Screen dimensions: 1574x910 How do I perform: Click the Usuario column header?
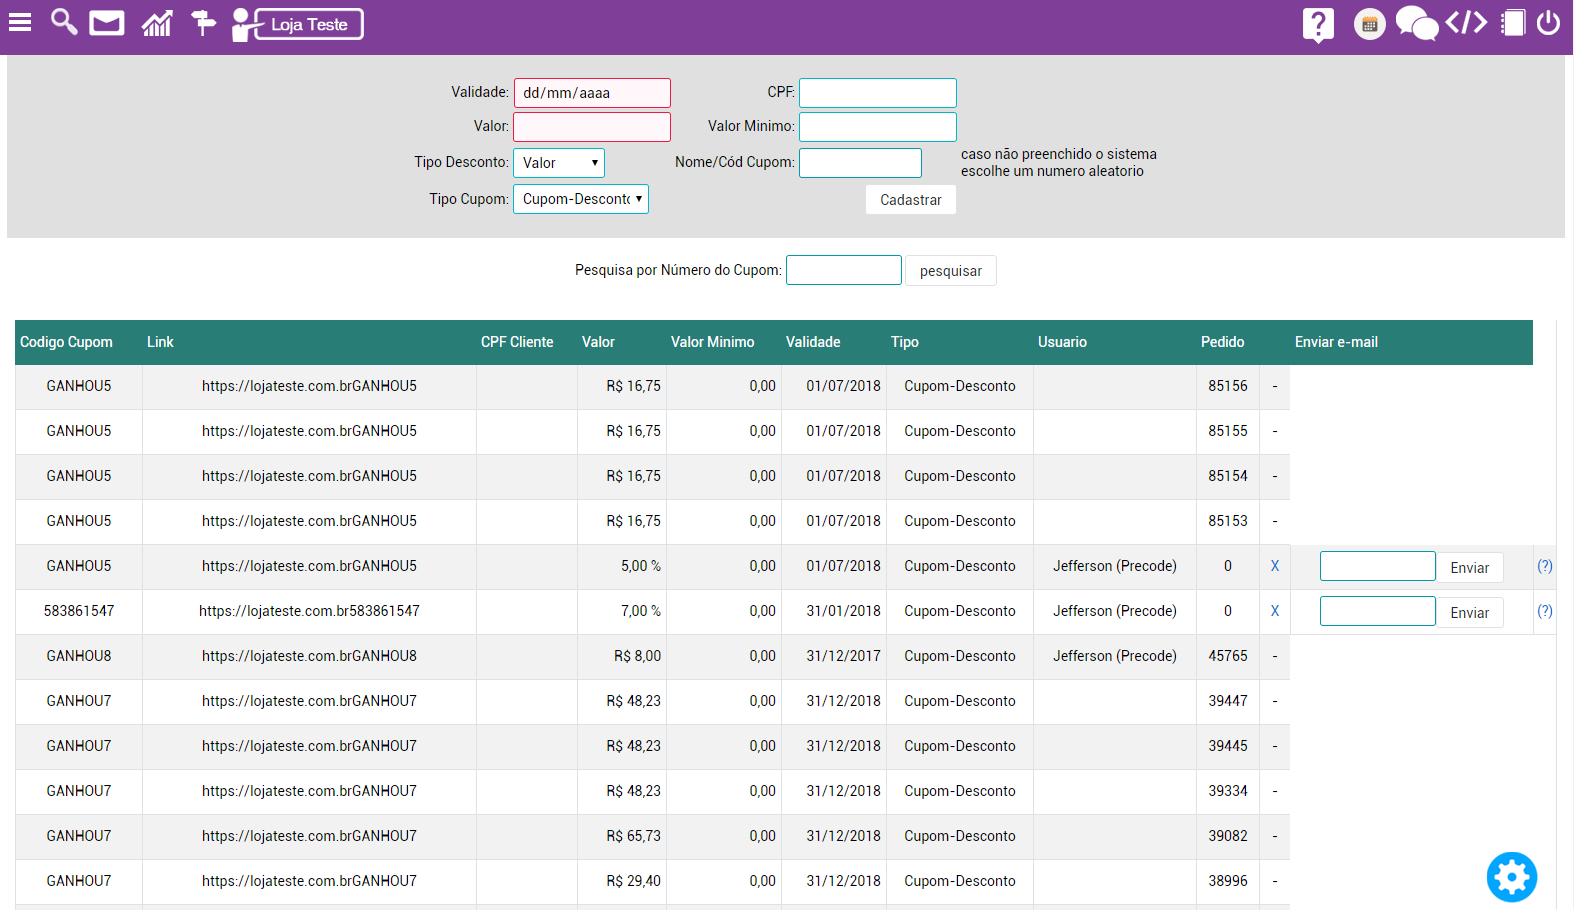1062,342
